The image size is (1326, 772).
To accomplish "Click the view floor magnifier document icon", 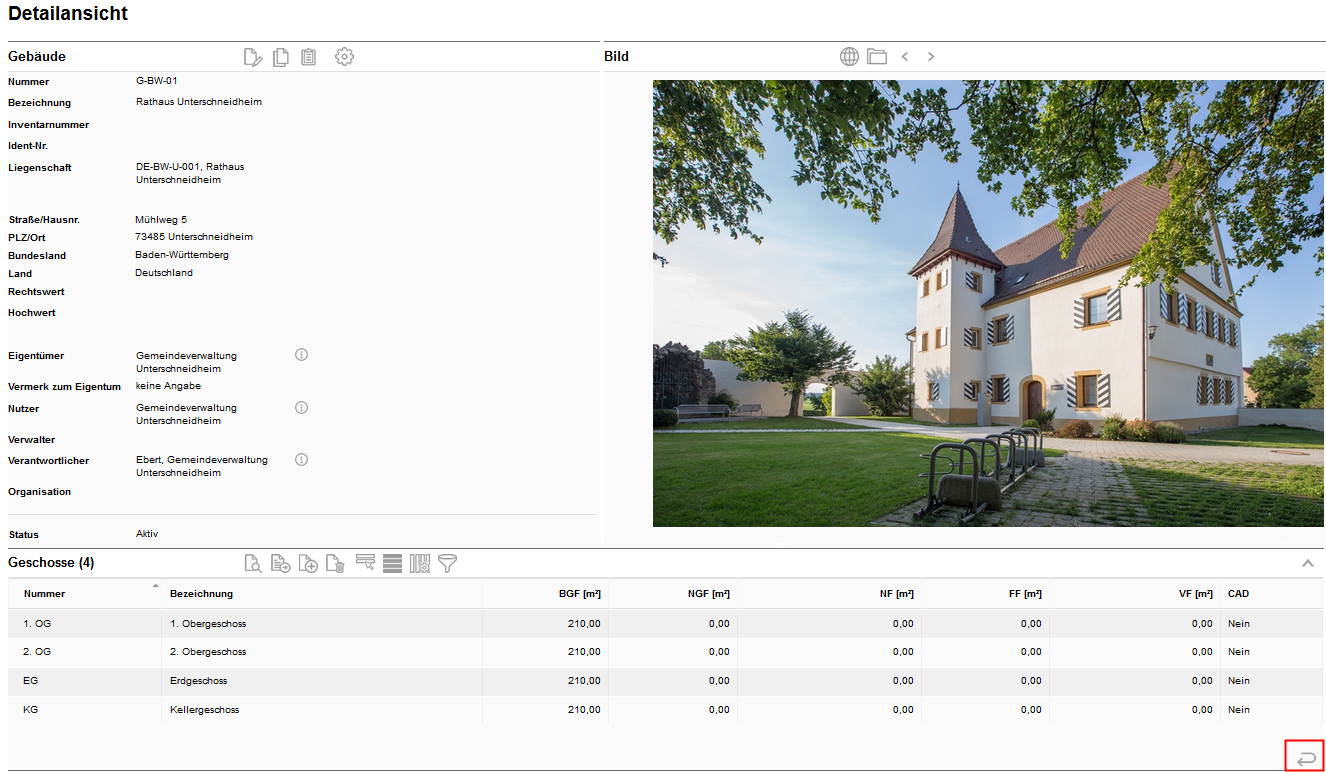I will (253, 564).
